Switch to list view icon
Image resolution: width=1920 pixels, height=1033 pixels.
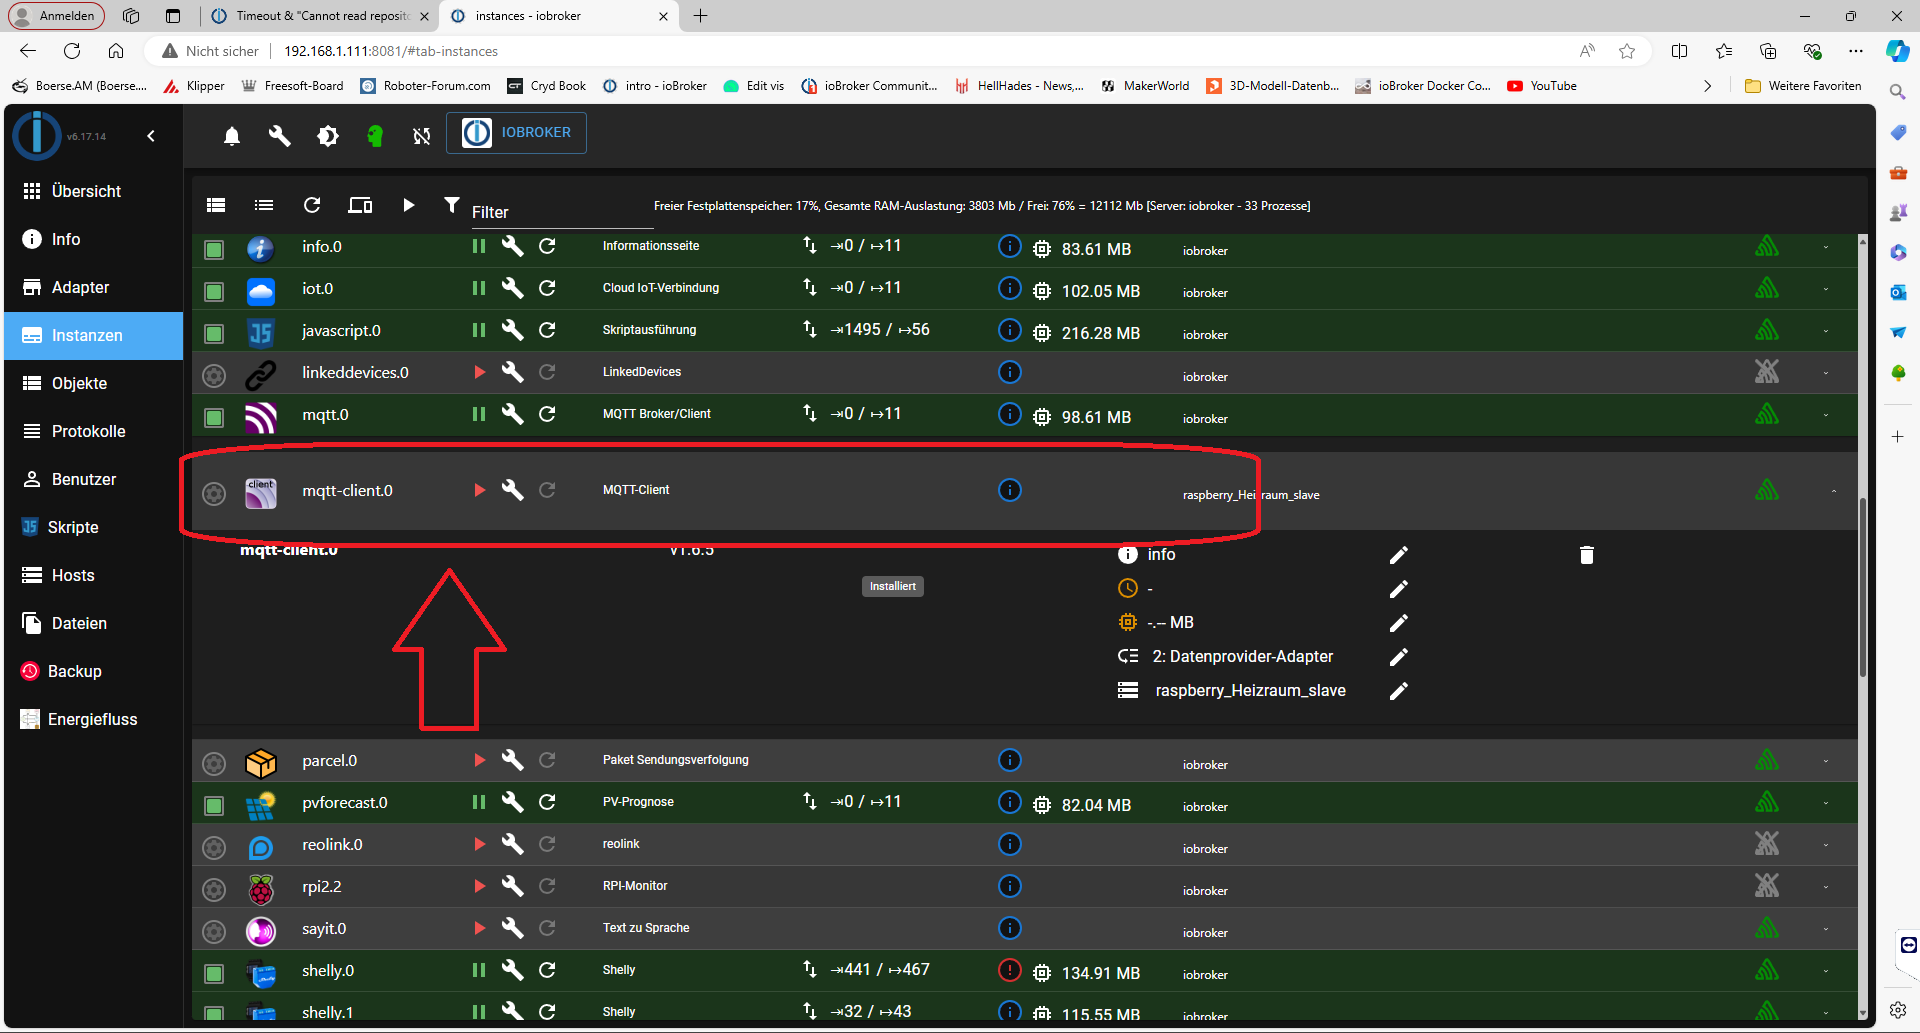[x=264, y=205]
